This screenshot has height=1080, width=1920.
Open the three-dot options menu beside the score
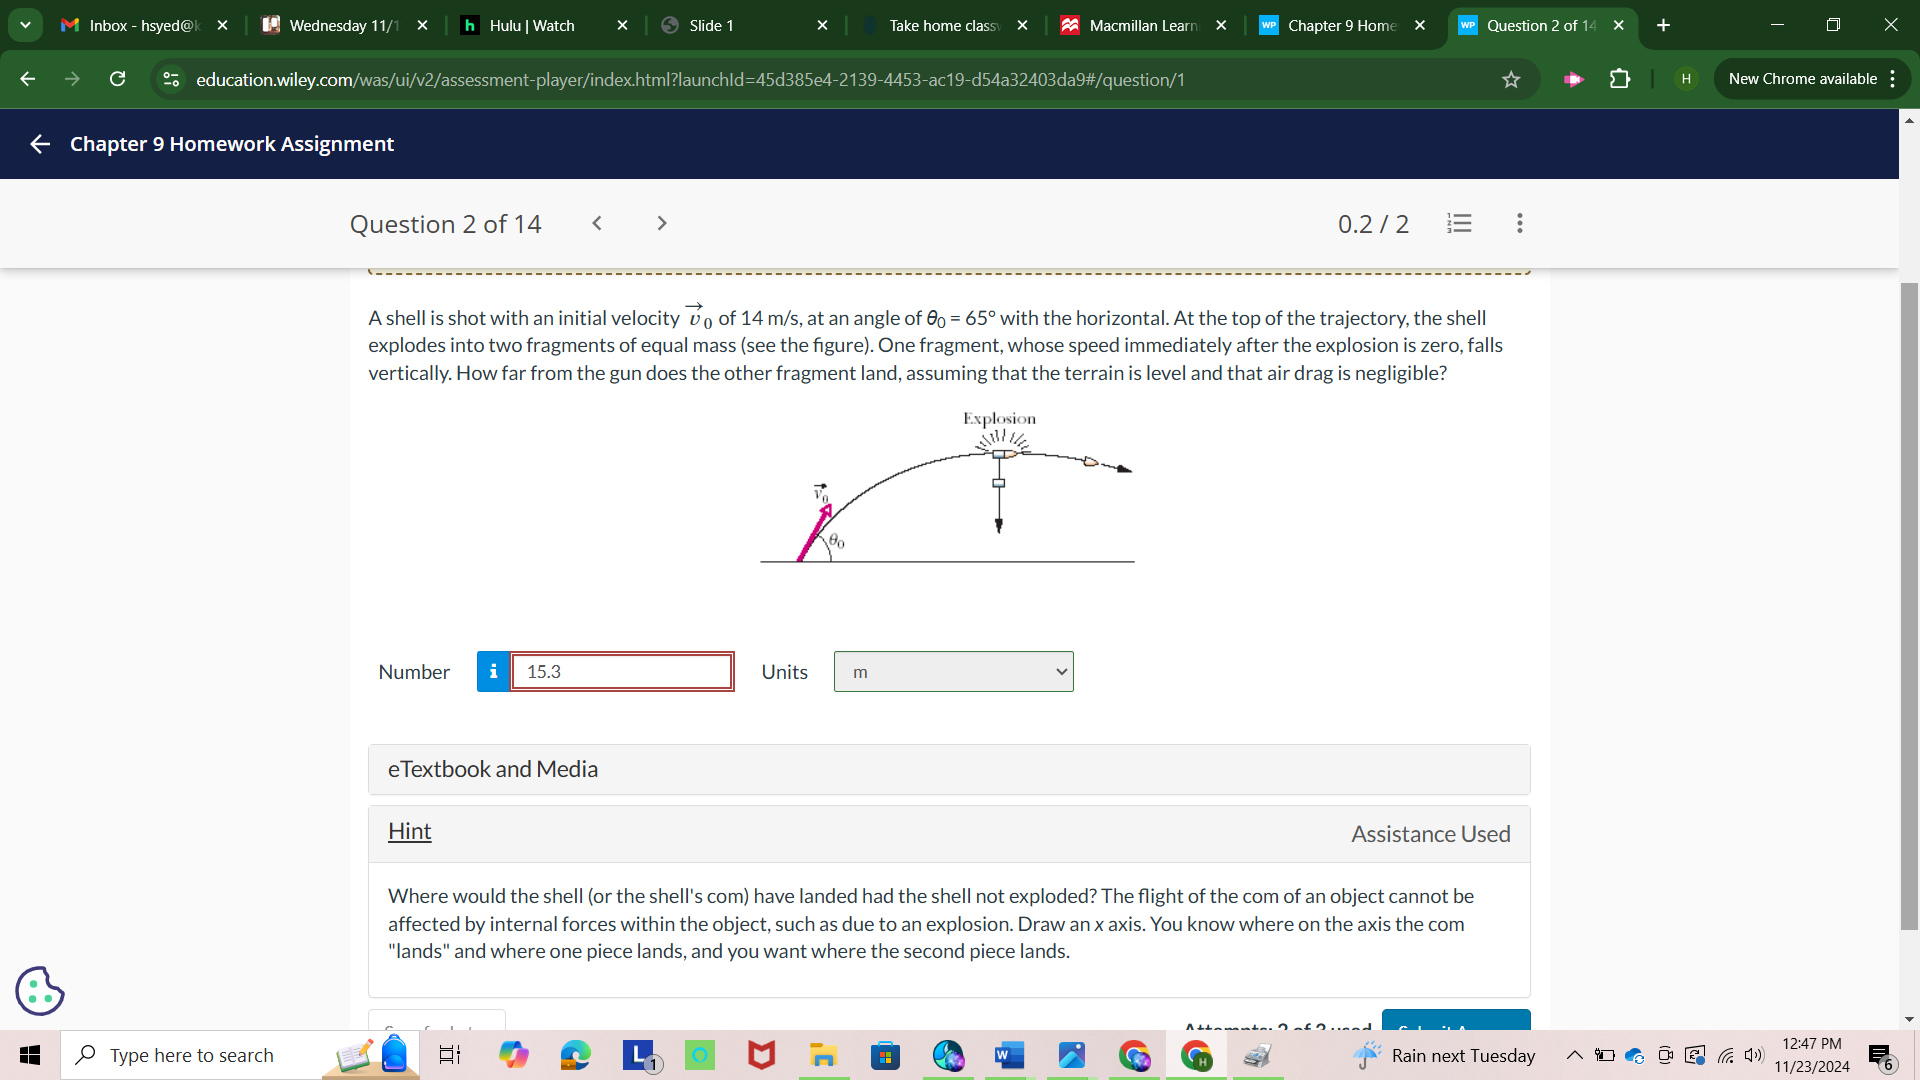(1519, 223)
